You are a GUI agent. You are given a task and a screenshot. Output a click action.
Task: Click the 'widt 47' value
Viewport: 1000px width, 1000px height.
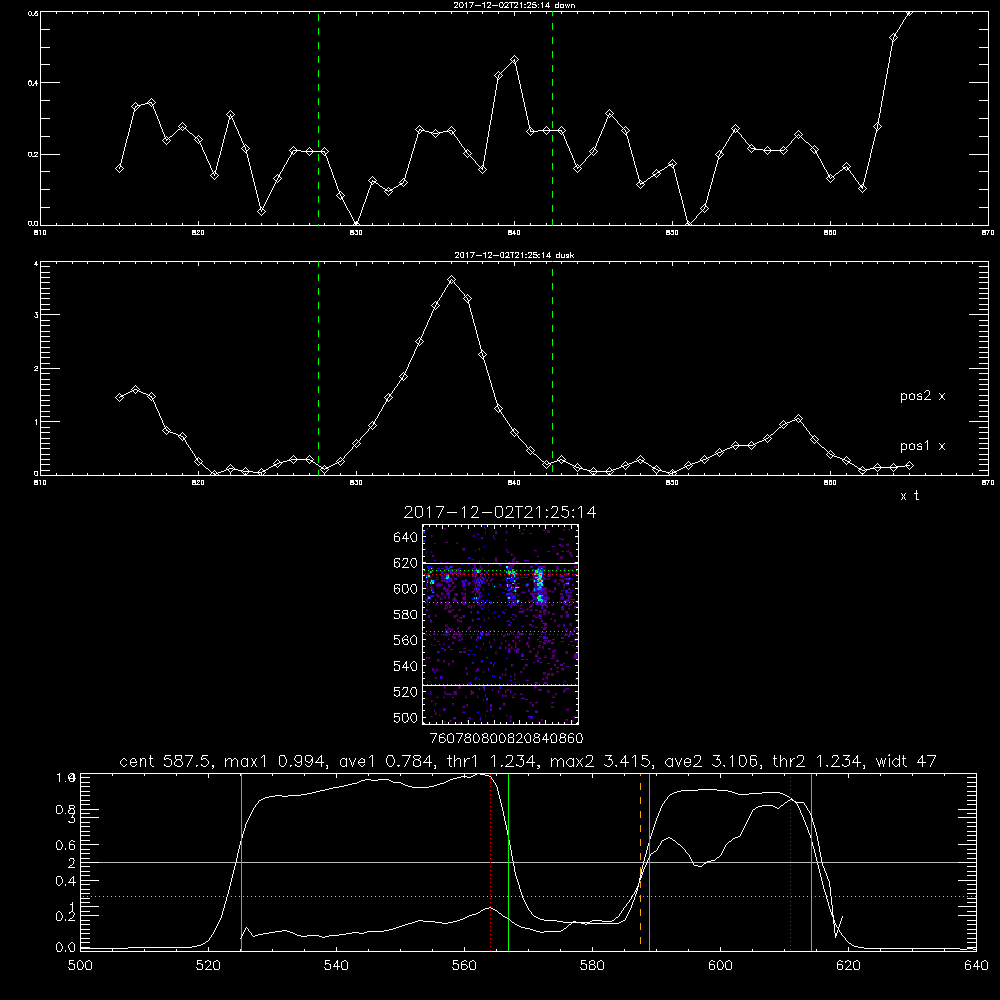[906, 761]
